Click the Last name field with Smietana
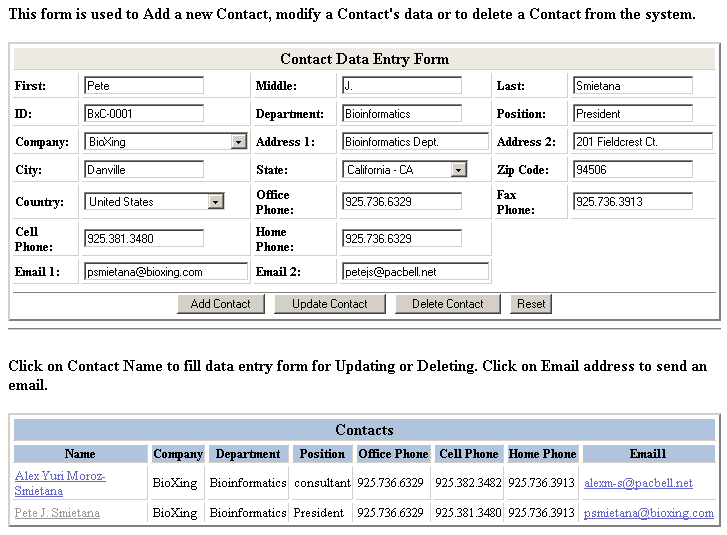 [632, 86]
